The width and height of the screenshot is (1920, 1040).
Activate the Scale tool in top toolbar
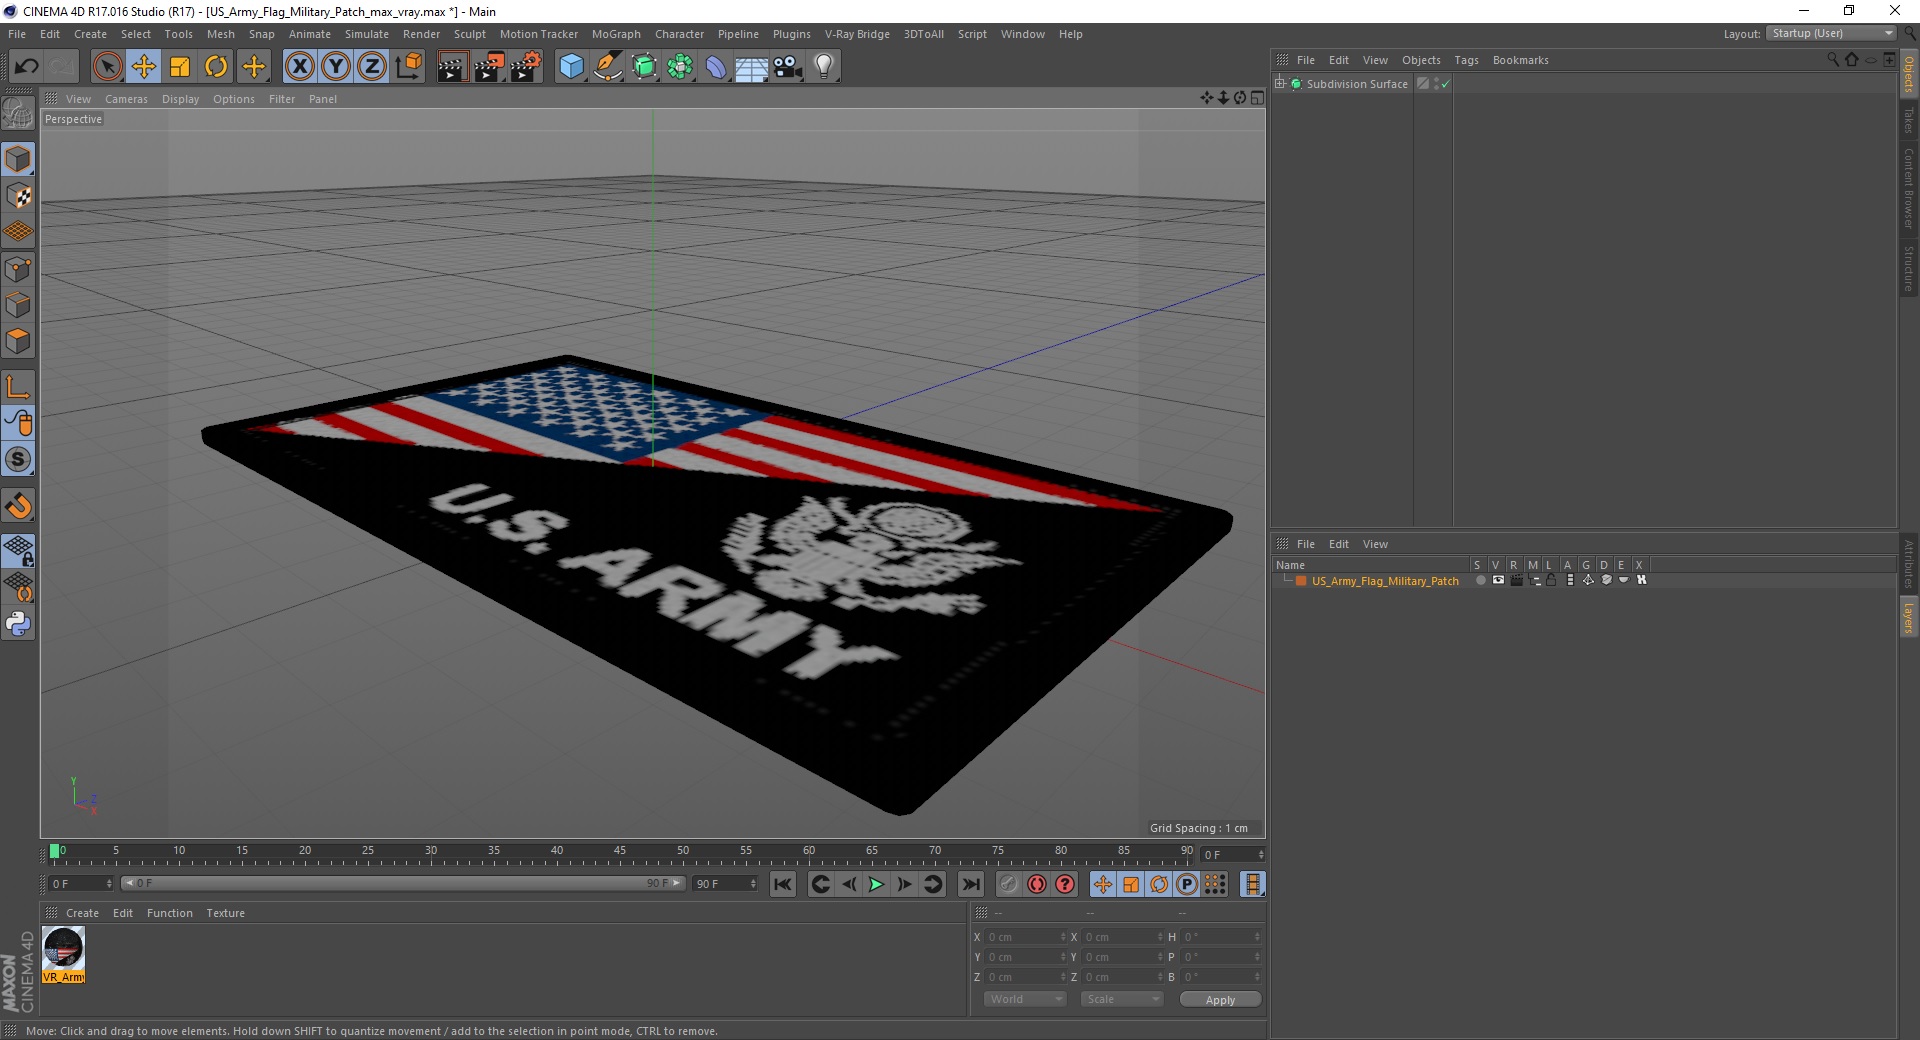tap(180, 67)
